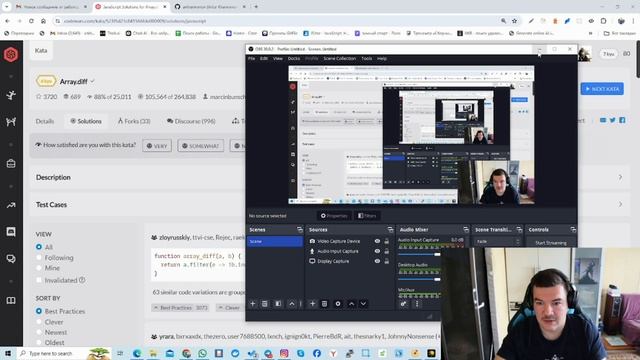The image size is (640, 360).
Task: Open advanced audio properties gears in Audio Mixer
Action: [x=403, y=304]
